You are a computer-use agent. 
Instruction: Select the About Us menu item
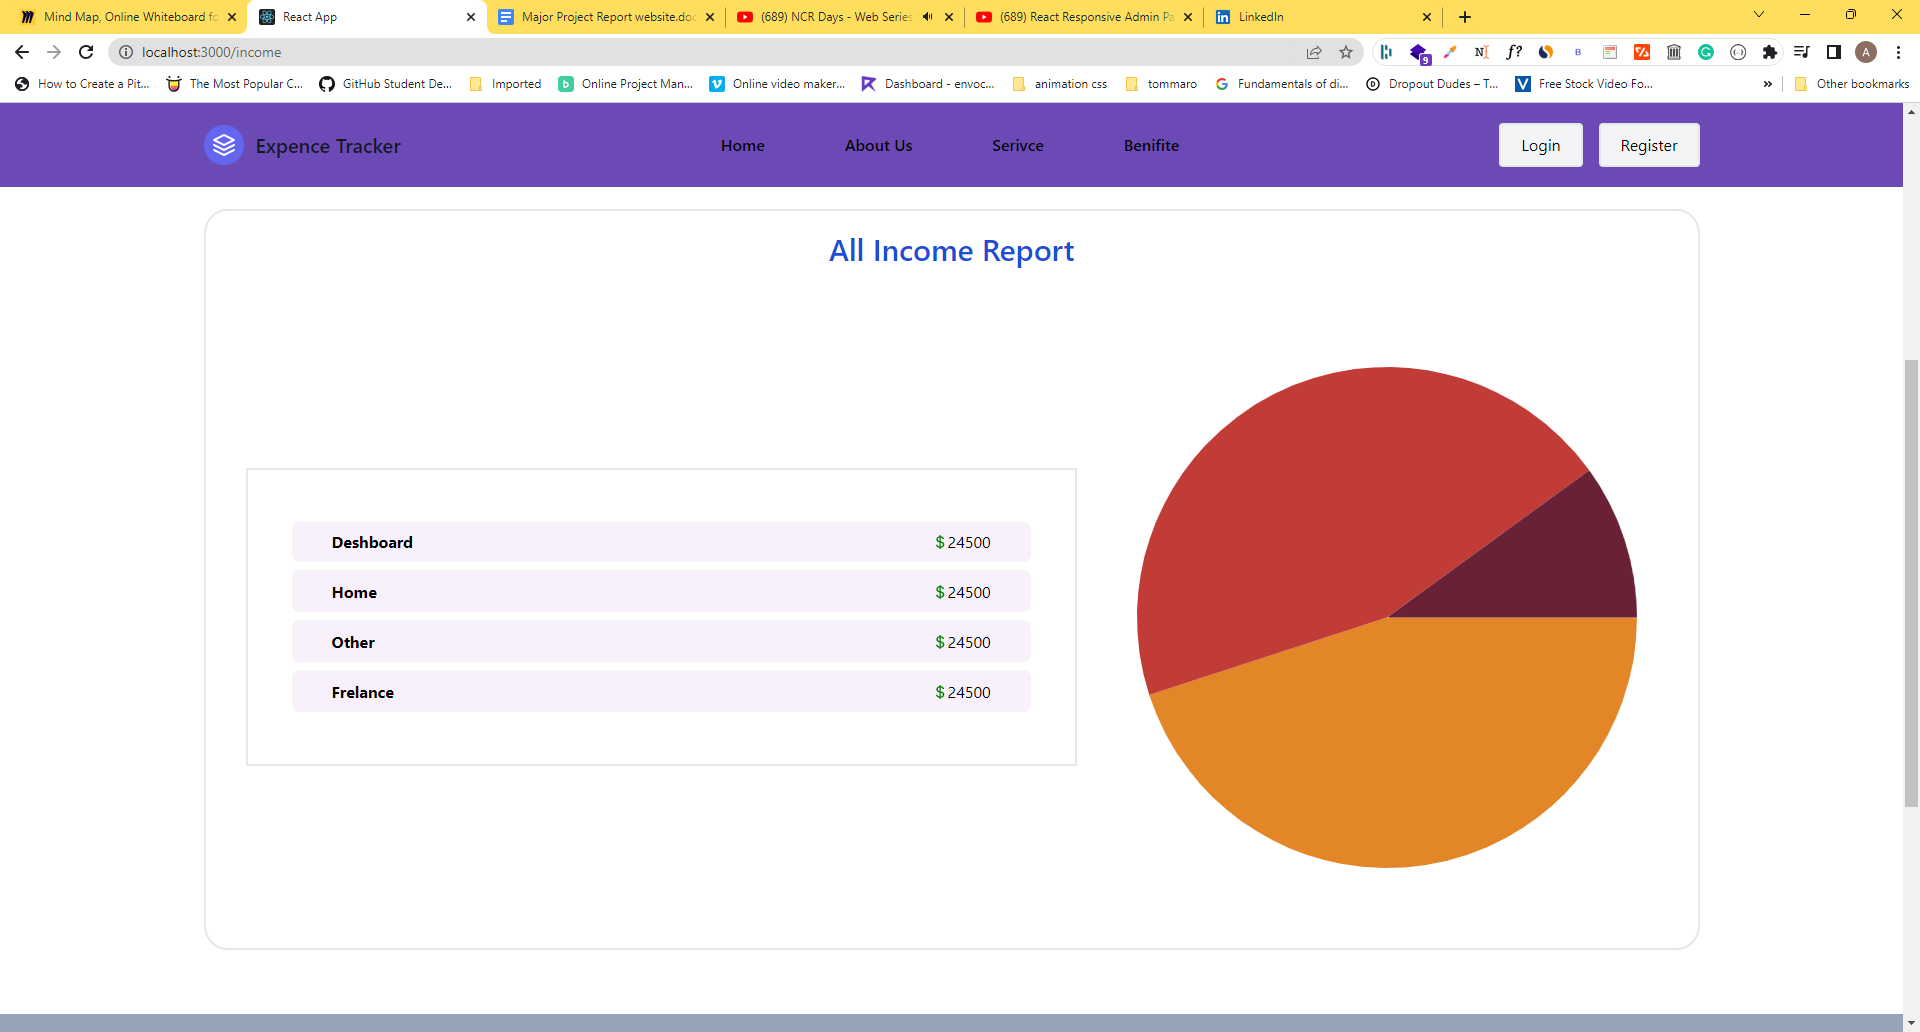click(x=878, y=145)
